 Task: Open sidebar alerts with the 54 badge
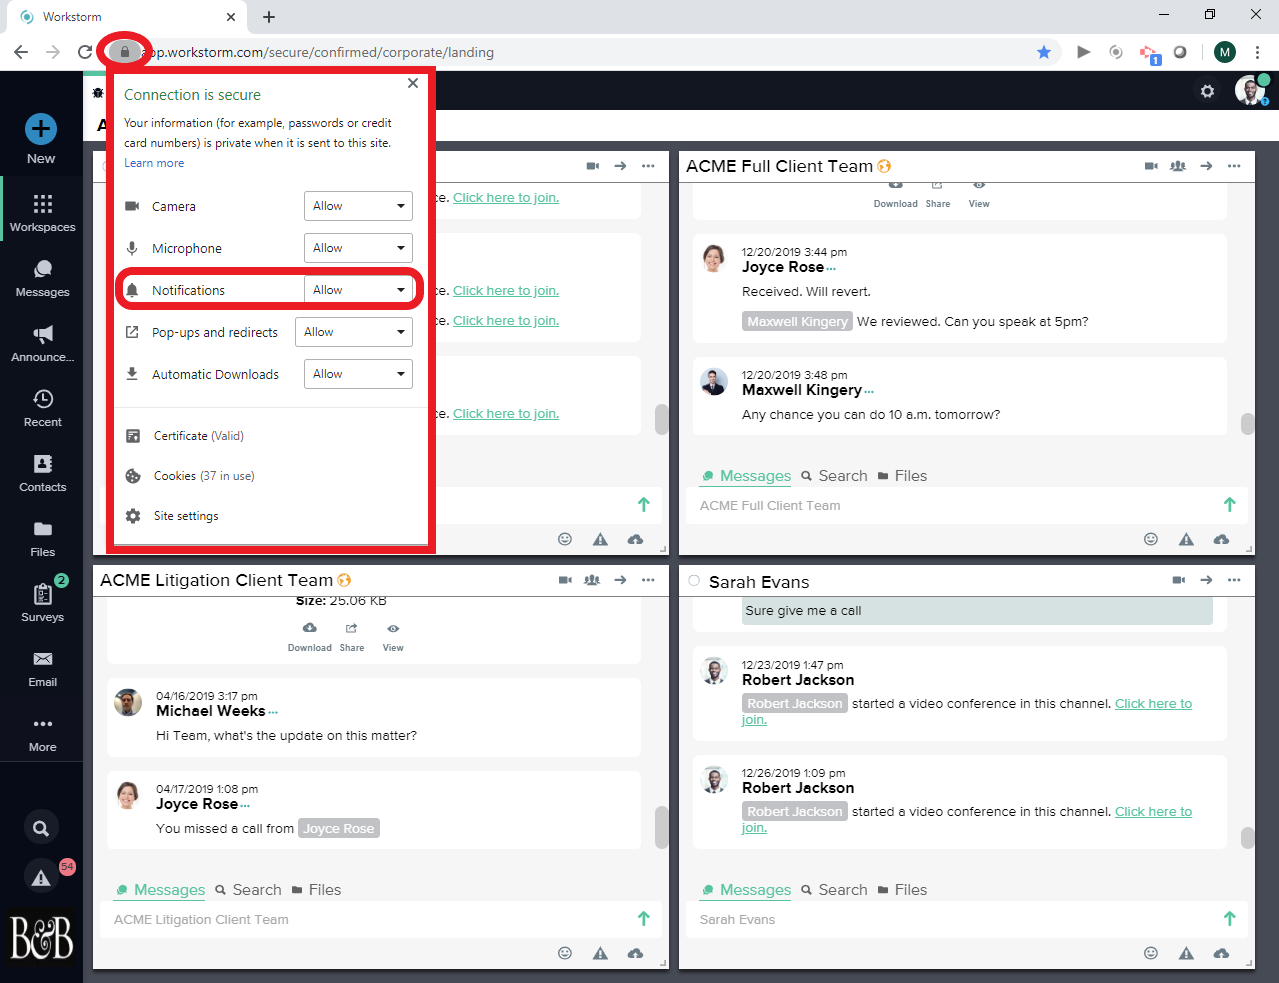pos(41,877)
